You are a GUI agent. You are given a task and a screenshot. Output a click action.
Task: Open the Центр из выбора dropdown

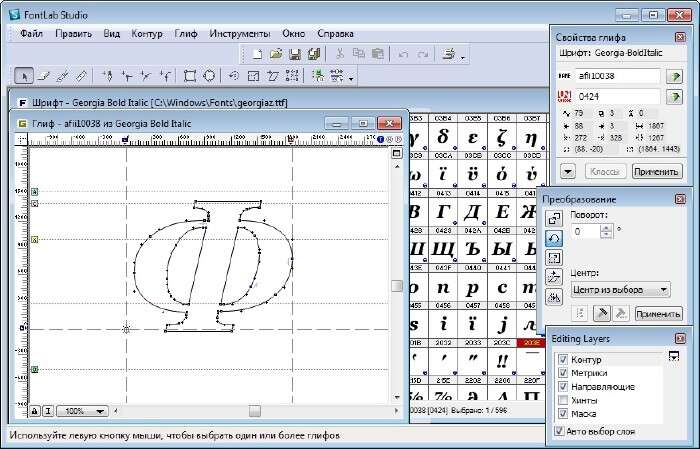pyautogui.click(x=621, y=290)
